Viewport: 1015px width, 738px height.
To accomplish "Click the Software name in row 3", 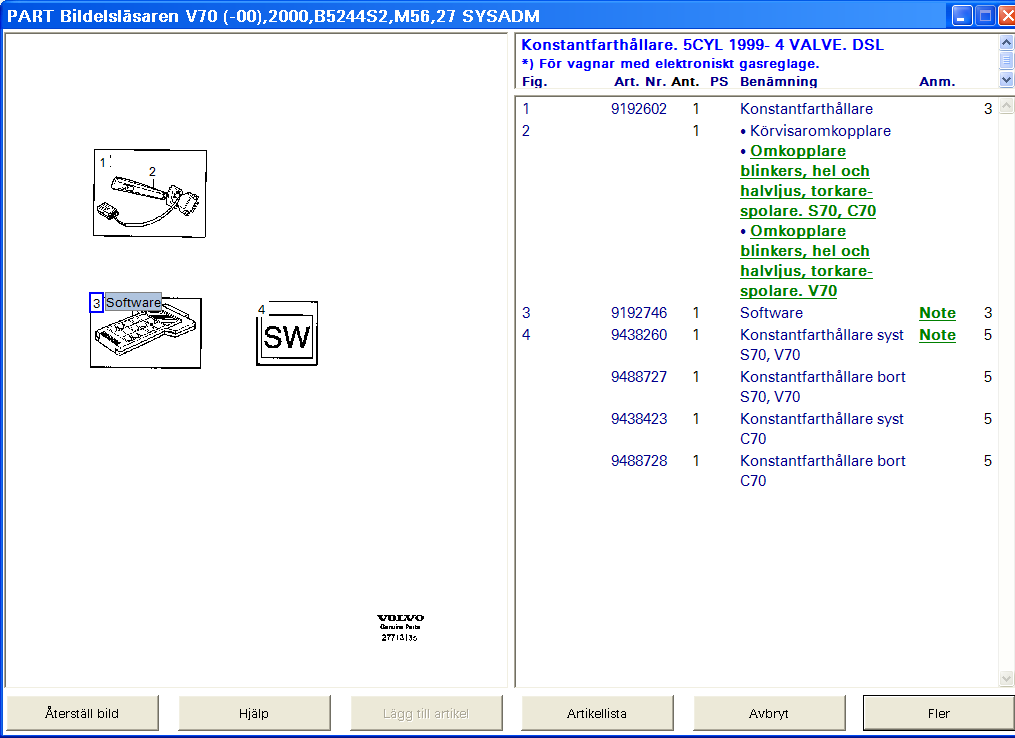I will (771, 313).
